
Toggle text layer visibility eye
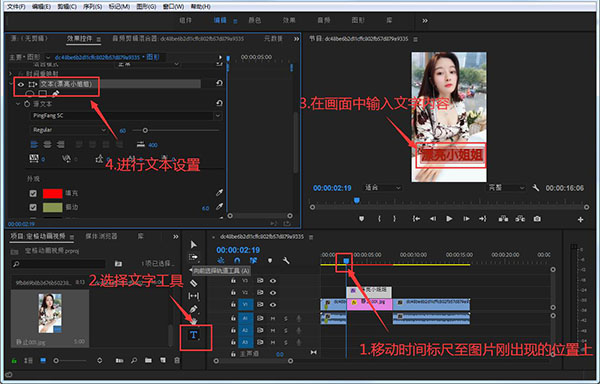click(x=21, y=84)
